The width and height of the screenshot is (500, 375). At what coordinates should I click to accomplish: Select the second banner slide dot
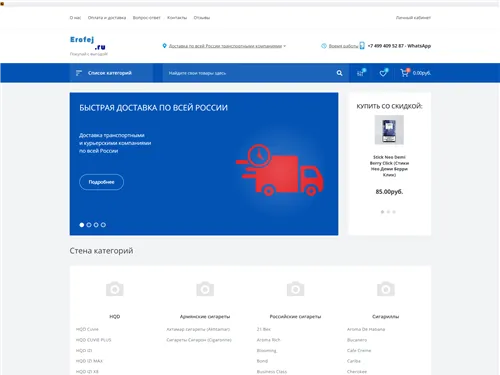(x=89, y=225)
